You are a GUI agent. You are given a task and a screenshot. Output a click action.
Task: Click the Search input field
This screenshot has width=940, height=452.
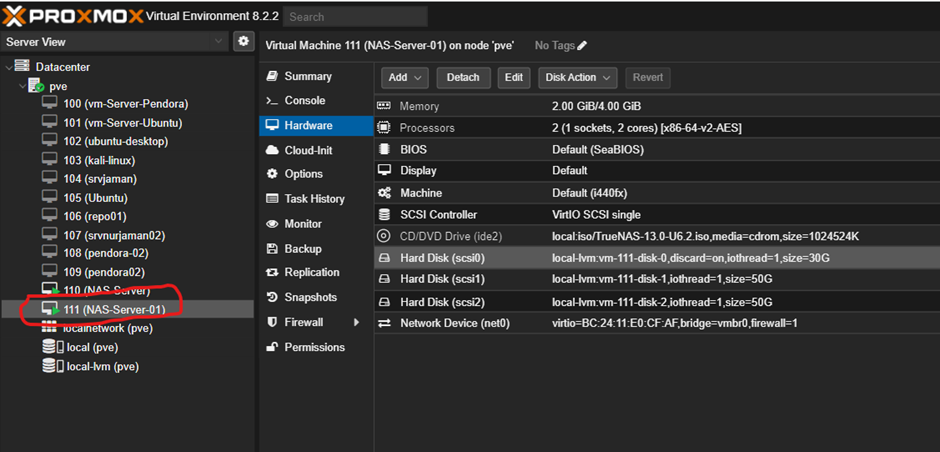[355, 16]
